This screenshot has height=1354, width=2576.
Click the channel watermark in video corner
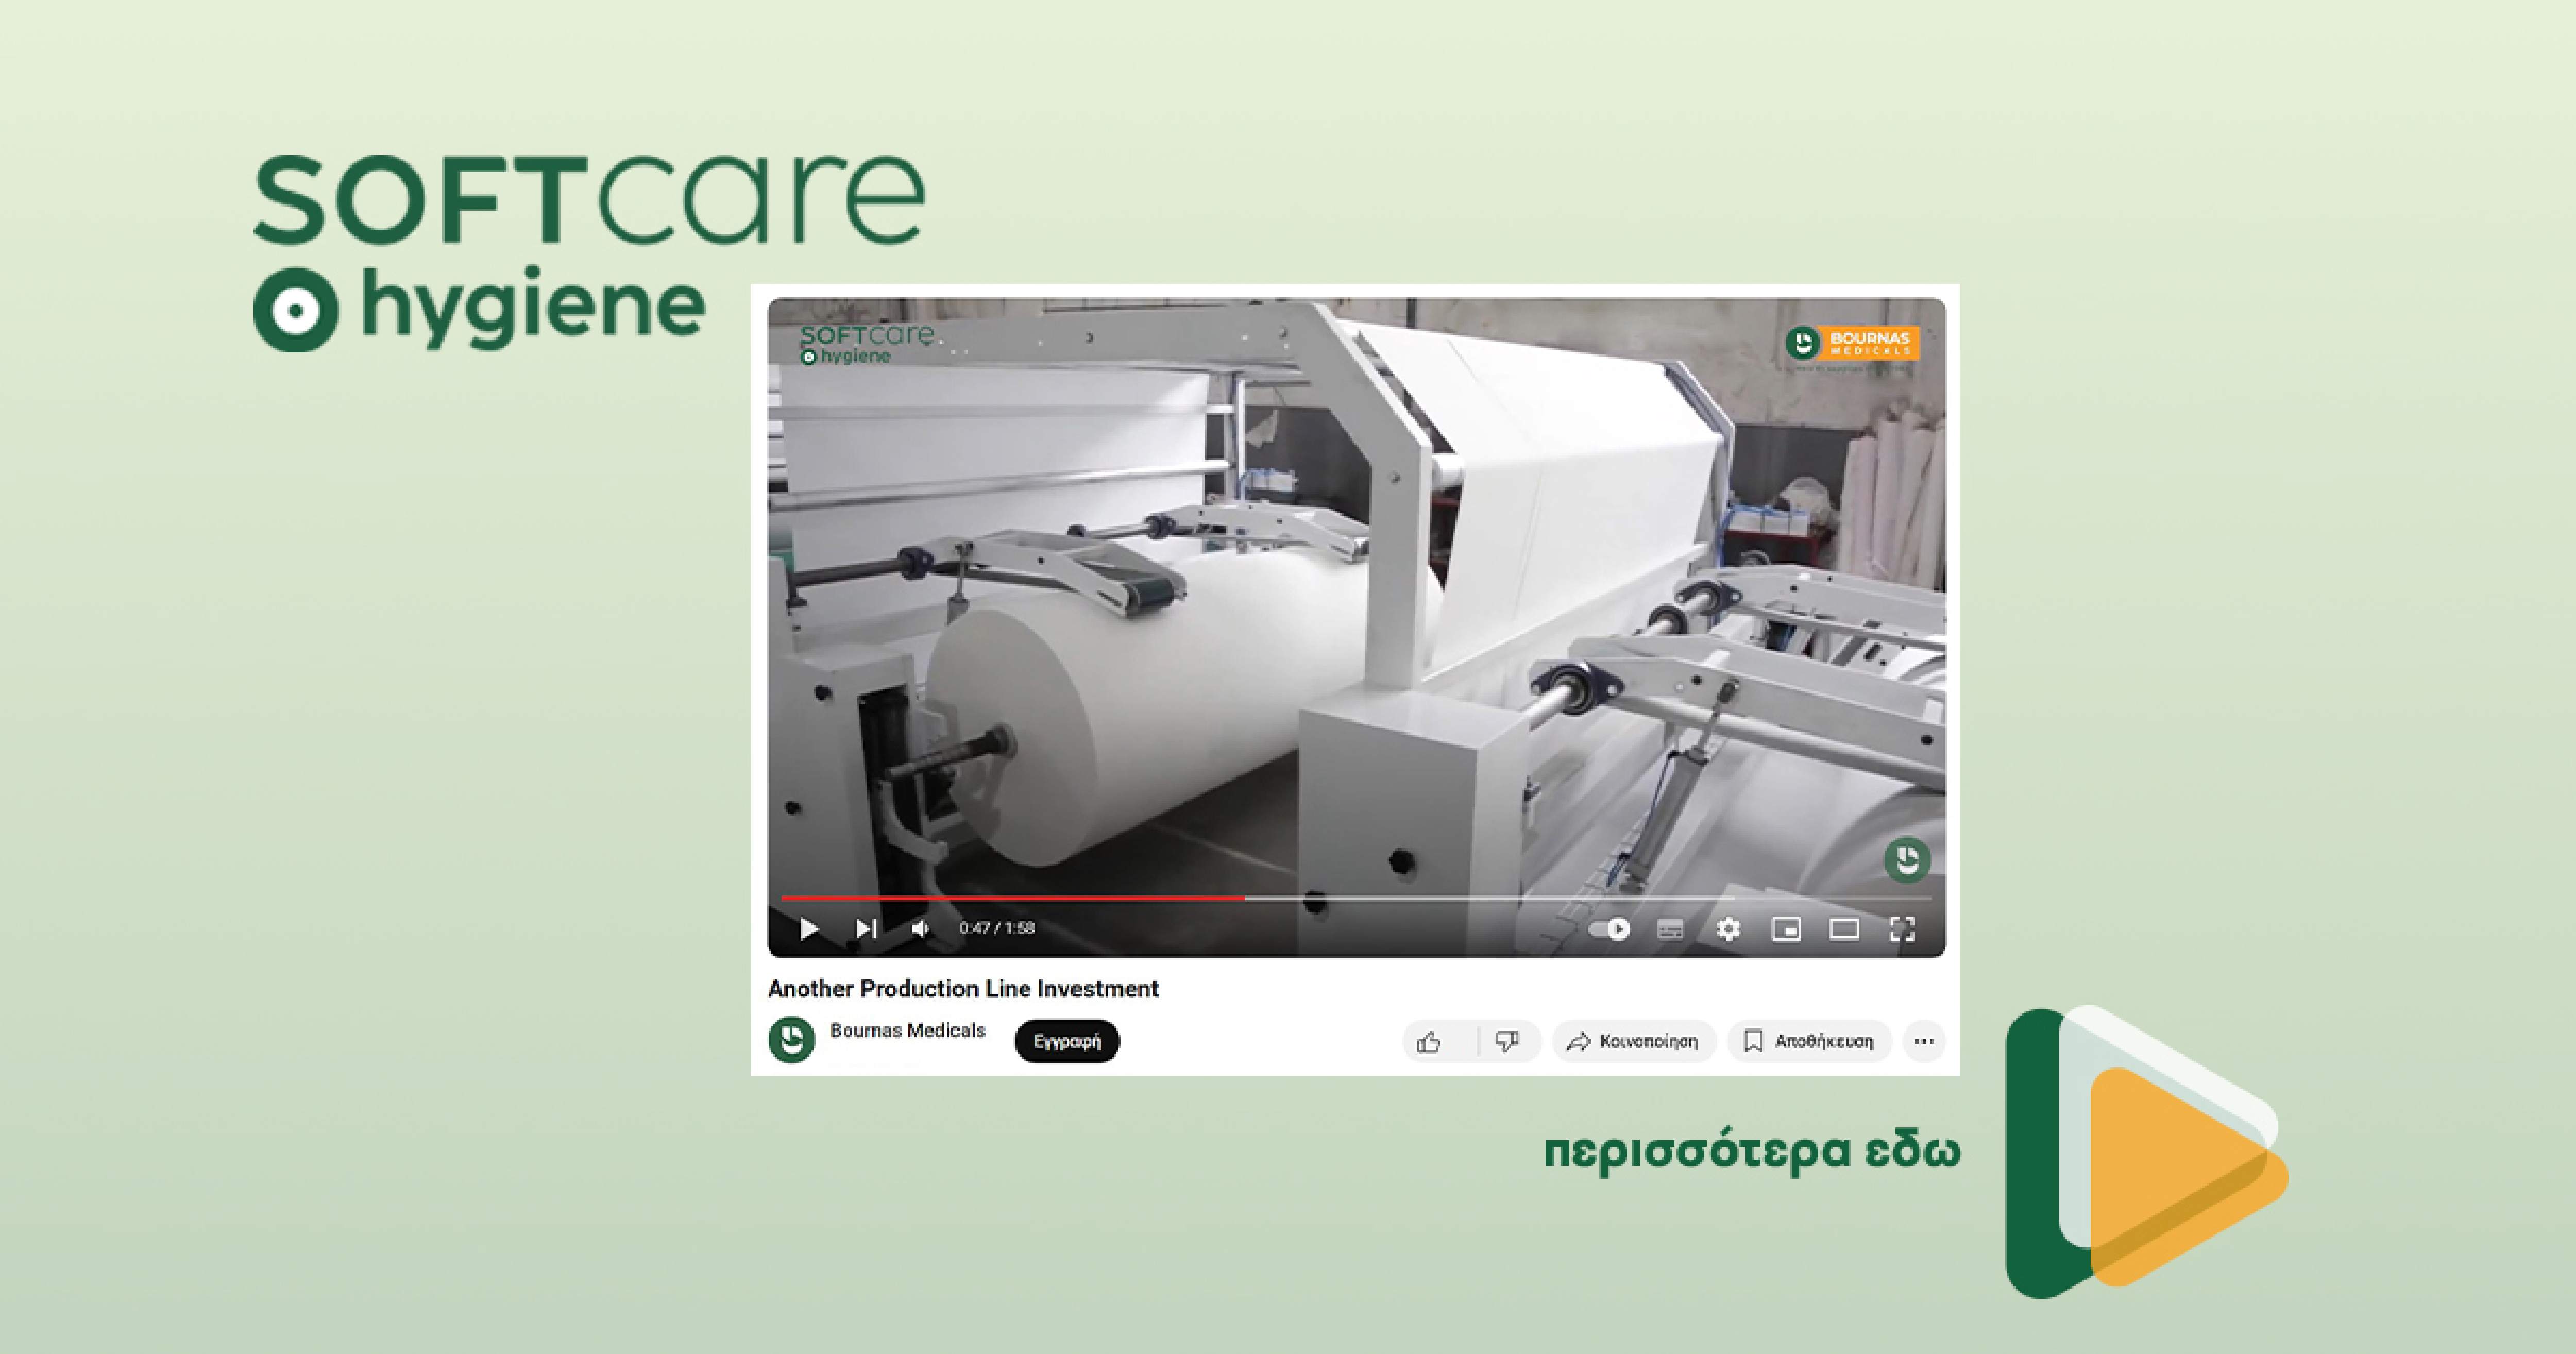pos(1906,860)
